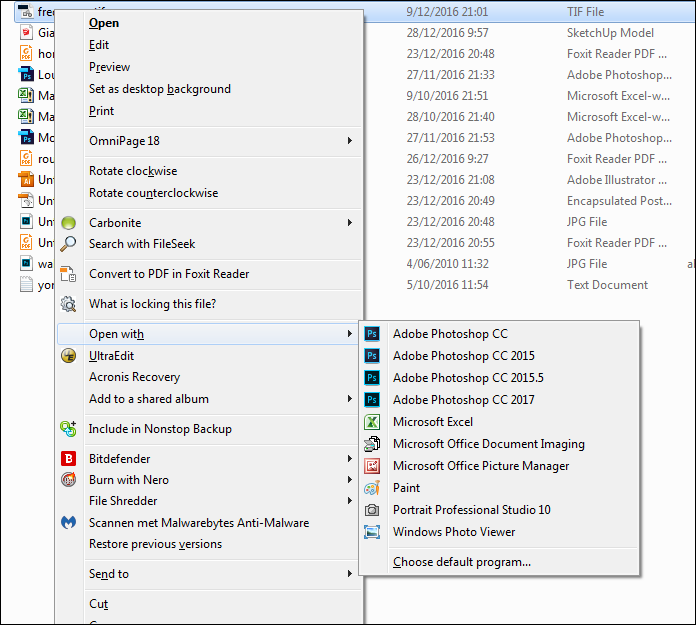Open with Adobe Photoshop CC 2017

click(463, 400)
